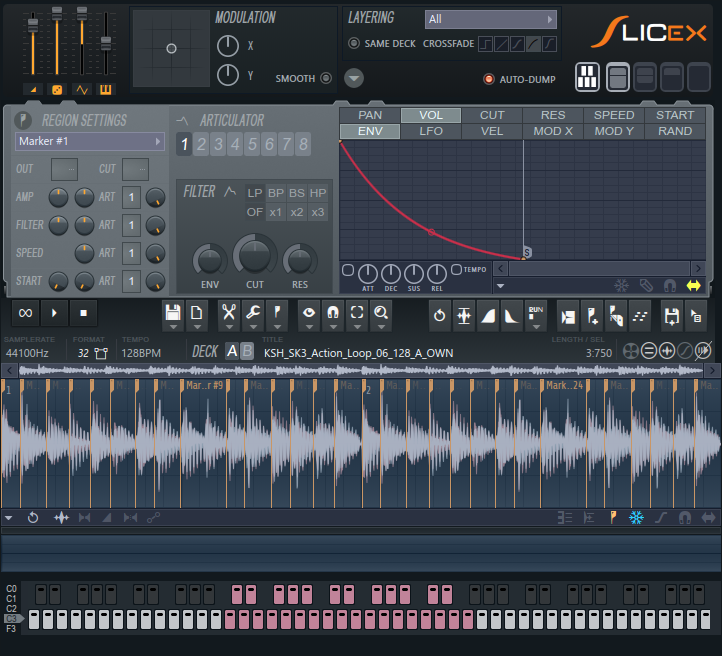Toggle the Auto-Dump option
Viewport: 722px width, 656px height.
489,78
